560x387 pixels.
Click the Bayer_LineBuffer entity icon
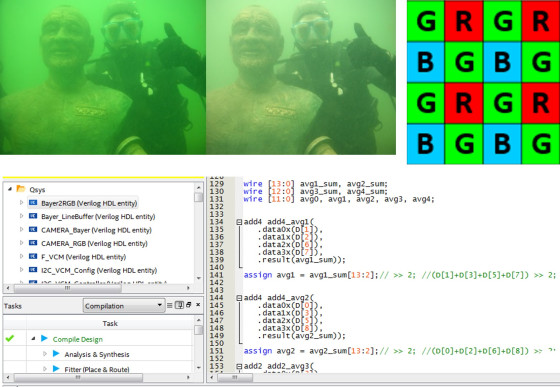[33, 216]
